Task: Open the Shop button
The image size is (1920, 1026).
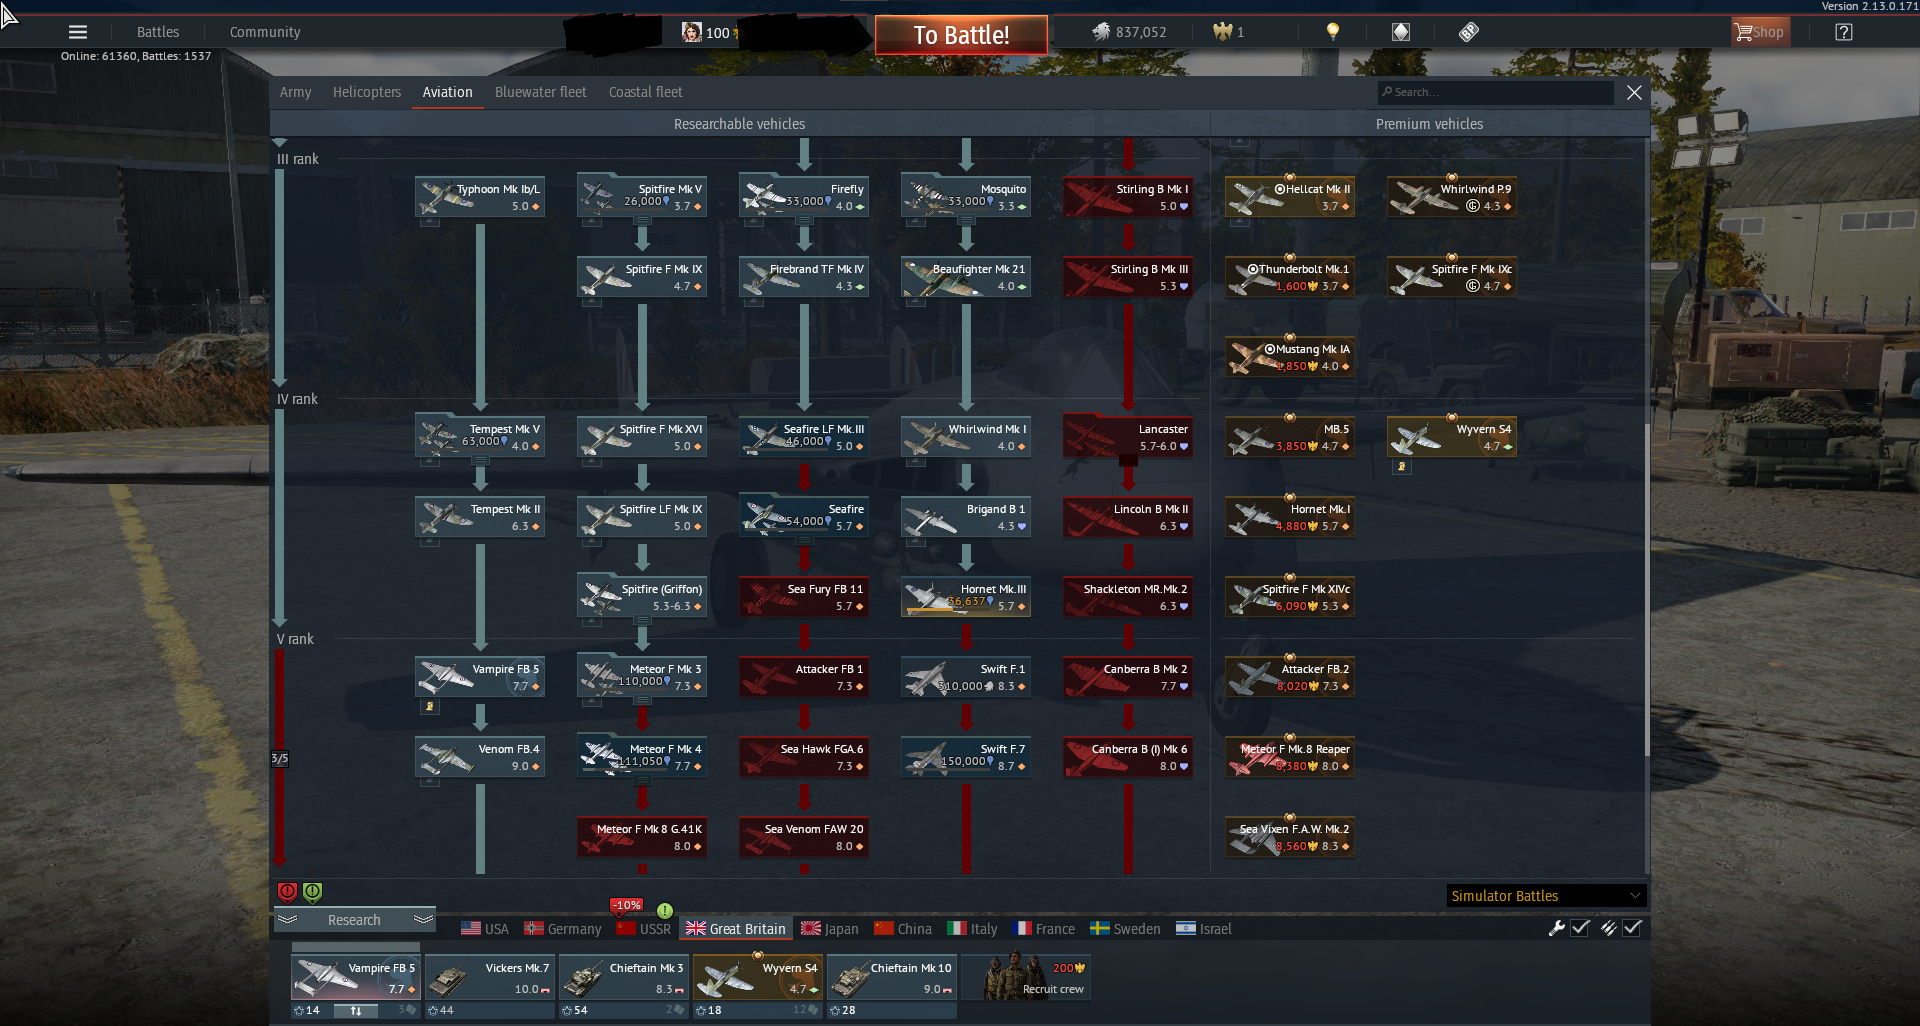Action: [x=1760, y=32]
